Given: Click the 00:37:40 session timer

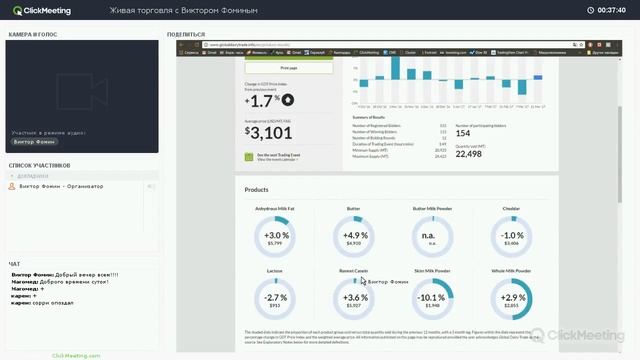Looking at the screenshot, I should coord(611,10).
